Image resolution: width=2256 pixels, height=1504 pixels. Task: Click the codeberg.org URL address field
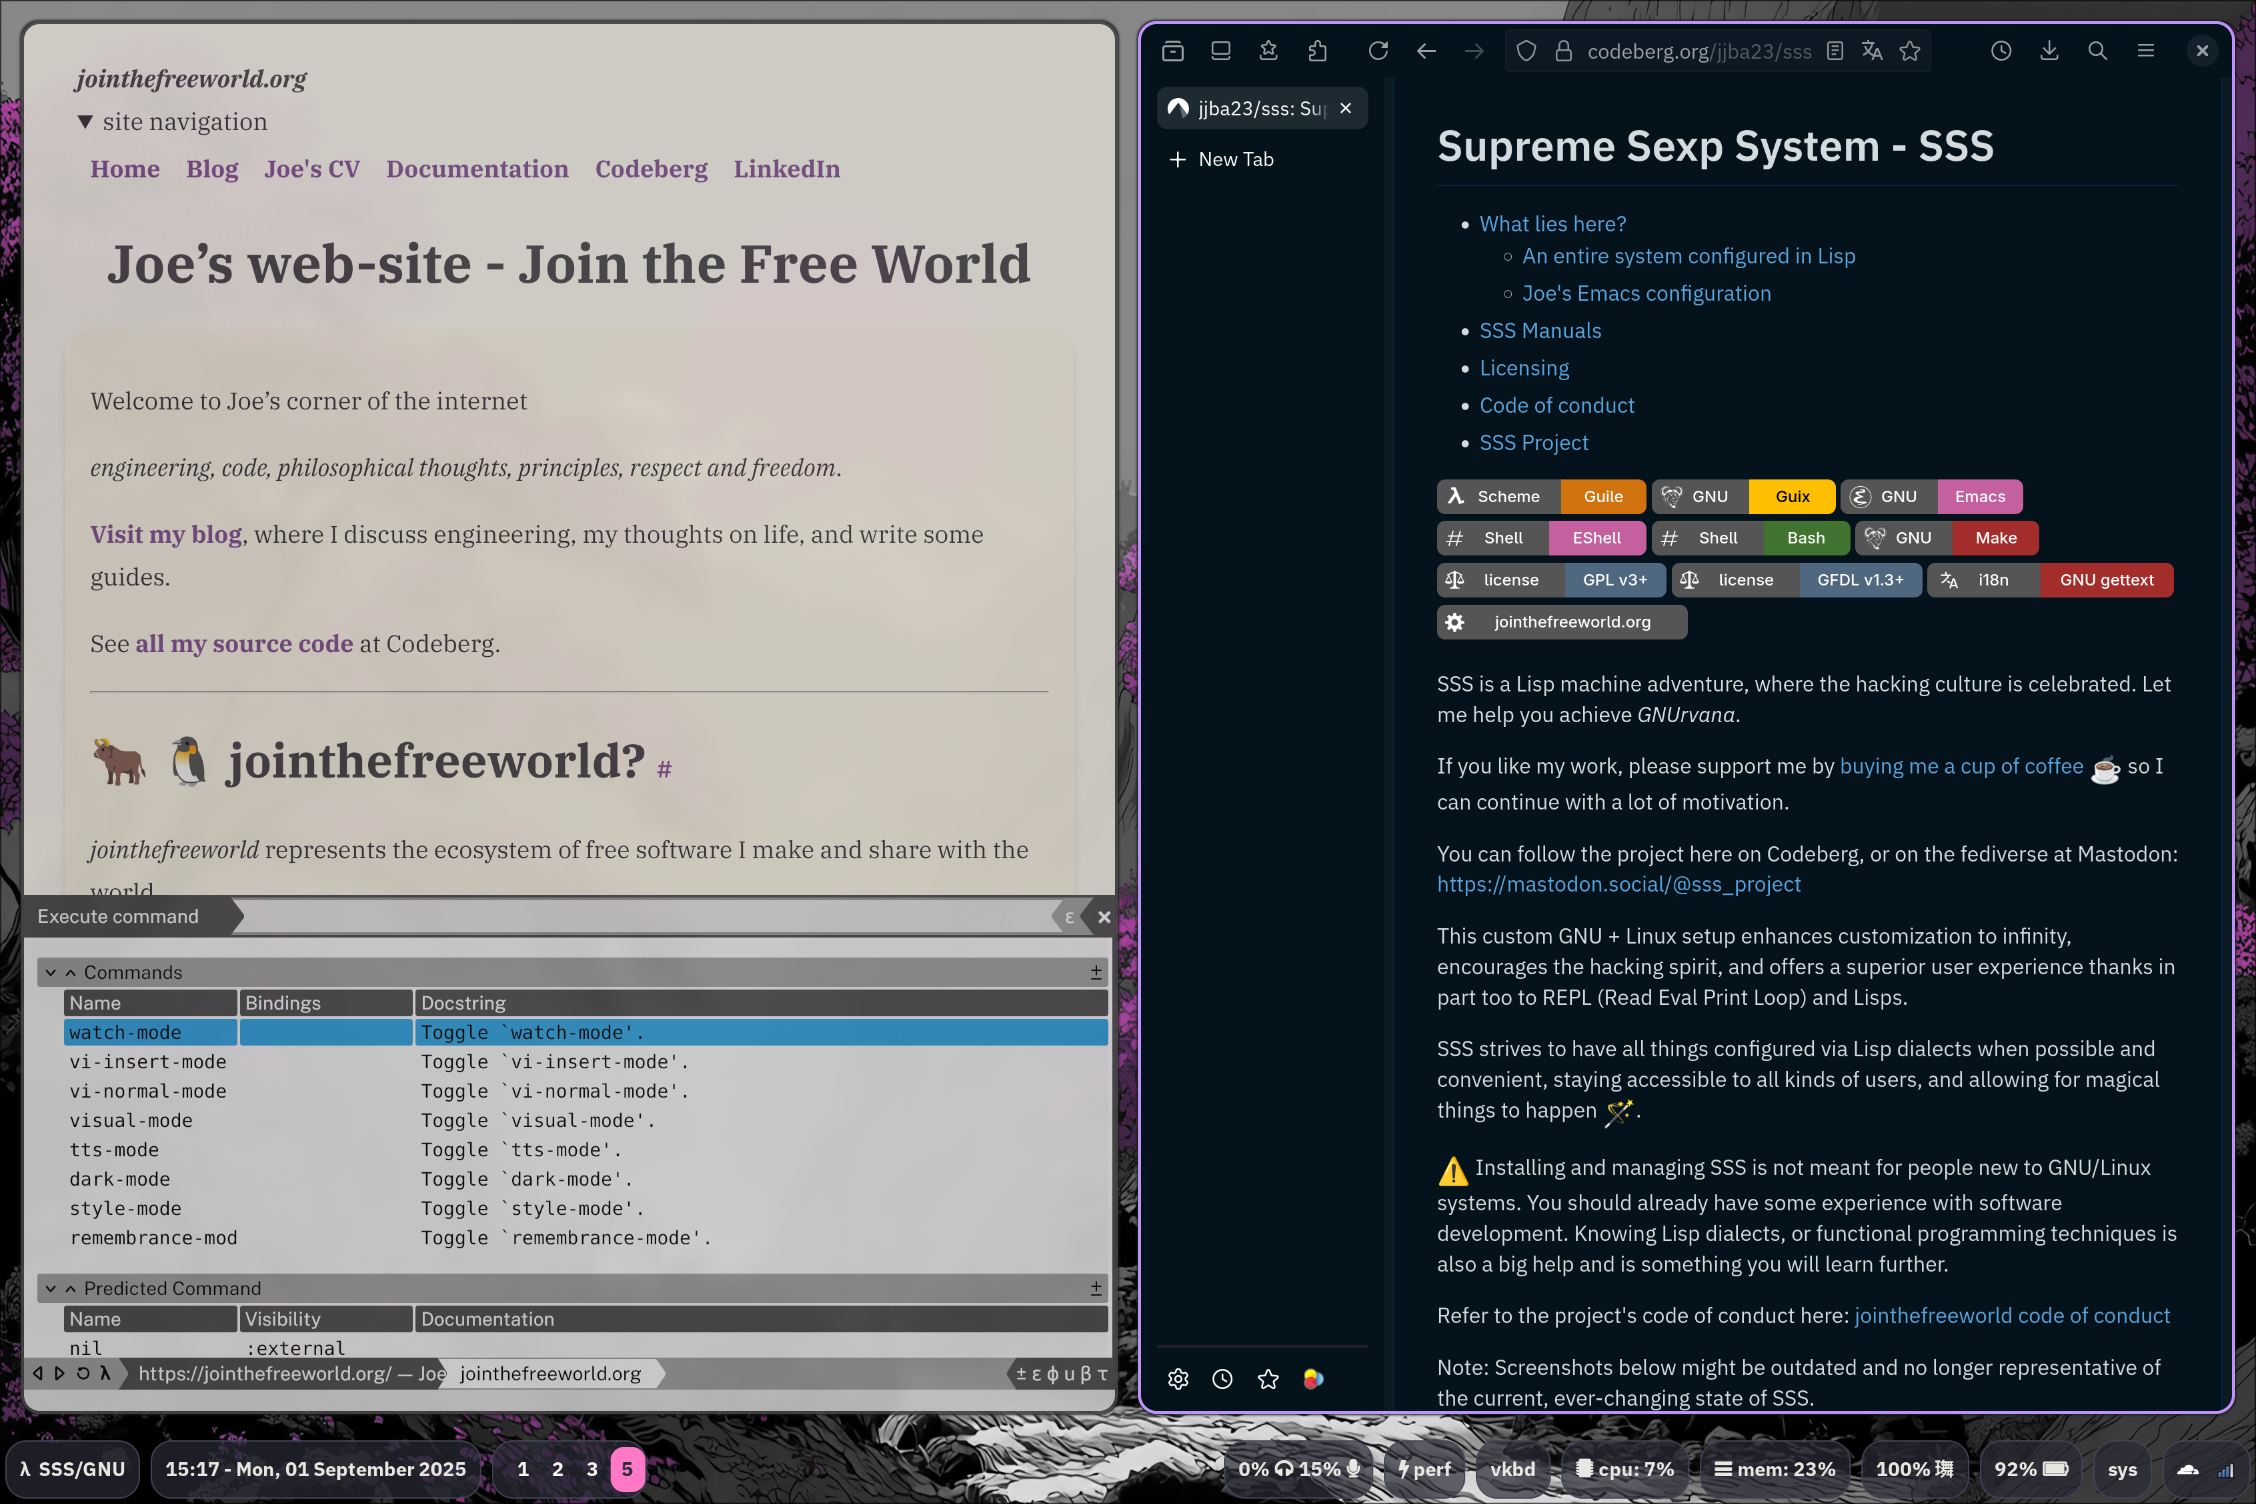tap(1699, 51)
